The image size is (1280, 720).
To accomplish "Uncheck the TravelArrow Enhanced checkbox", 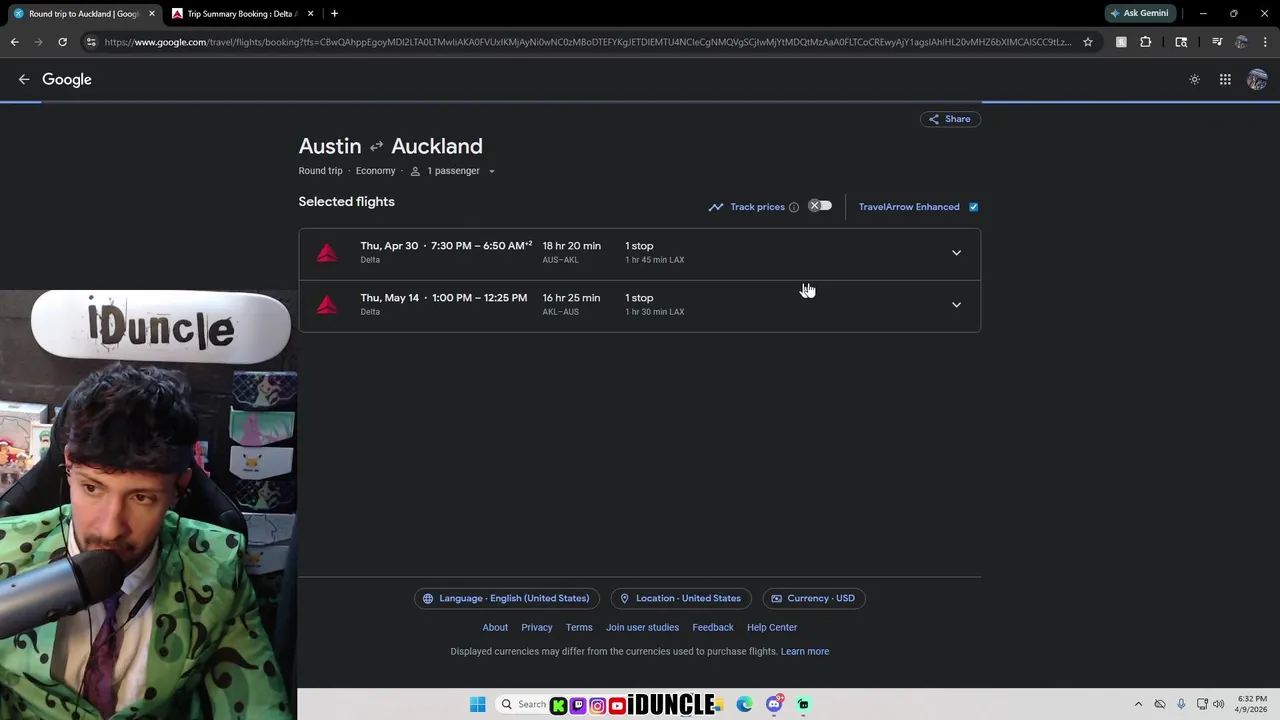I will pyautogui.click(x=973, y=207).
